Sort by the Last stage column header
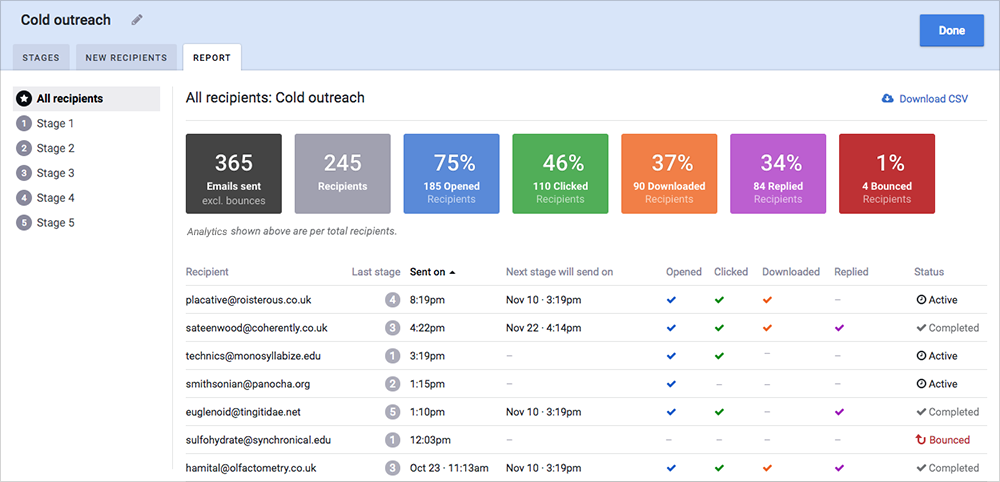Screen dimensions: 1000x482 [x=376, y=272]
